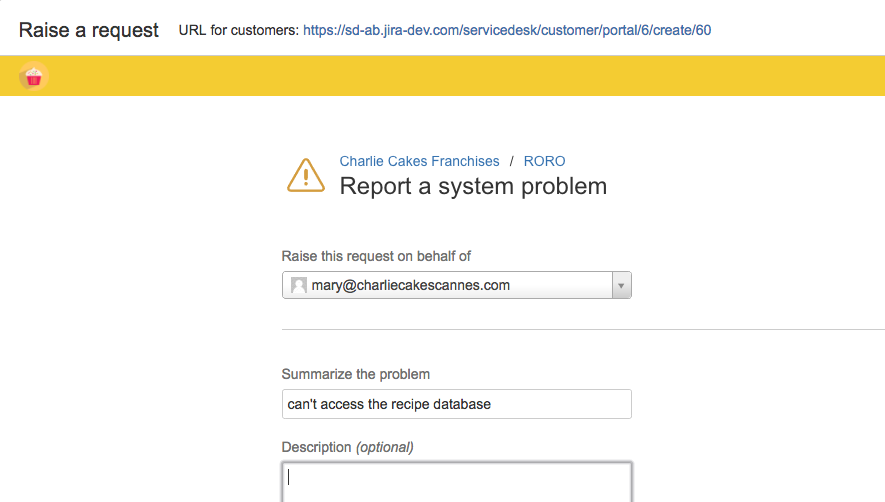Click the URL for customers label text
Image resolution: width=885 pixels, height=502 pixels.
pos(239,30)
